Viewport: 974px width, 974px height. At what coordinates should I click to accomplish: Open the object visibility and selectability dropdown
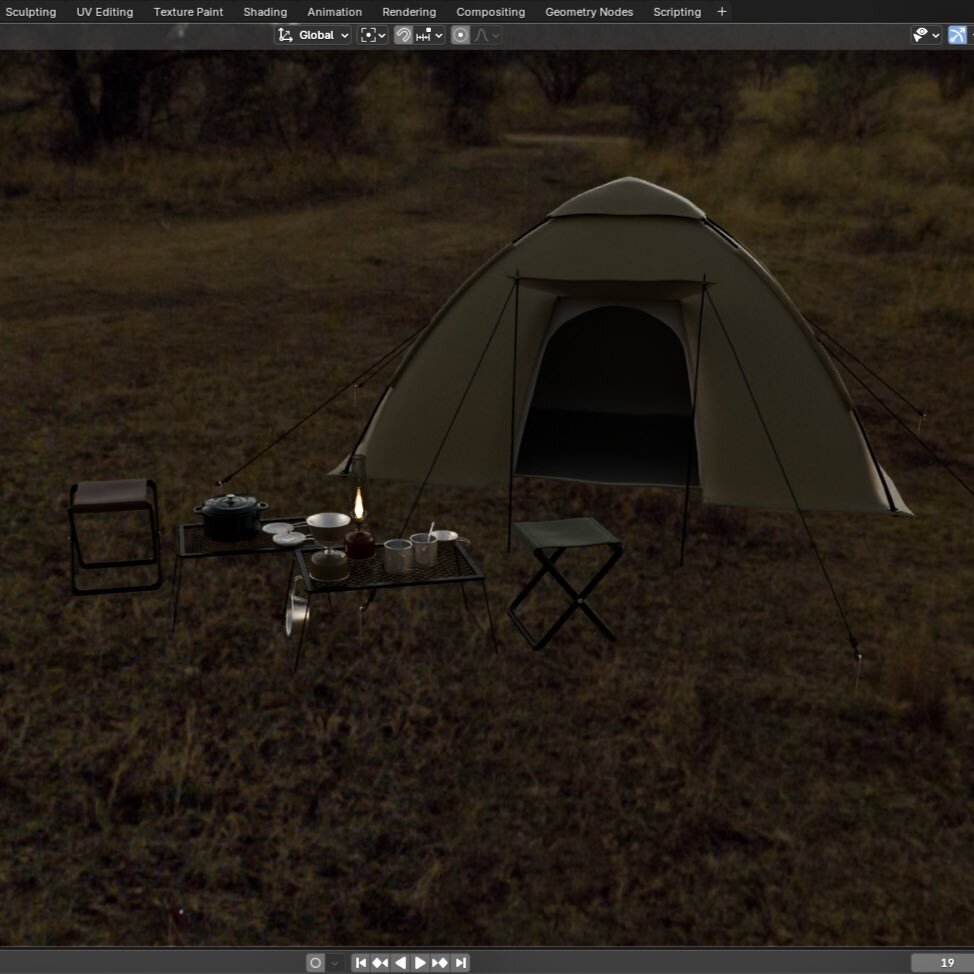(926, 35)
